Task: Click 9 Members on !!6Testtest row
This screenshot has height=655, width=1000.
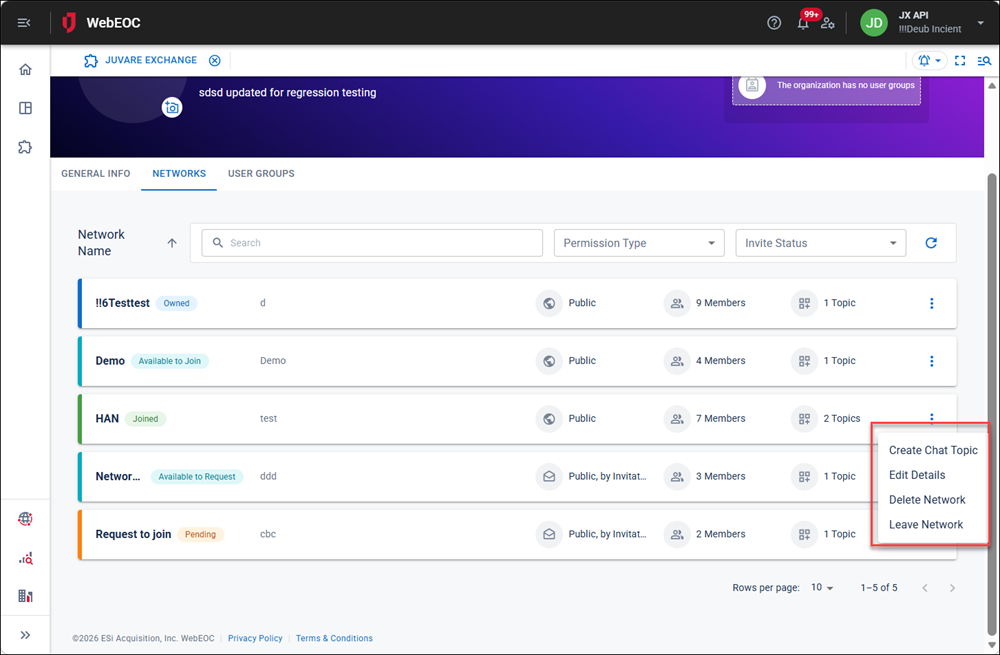Action: (721, 303)
